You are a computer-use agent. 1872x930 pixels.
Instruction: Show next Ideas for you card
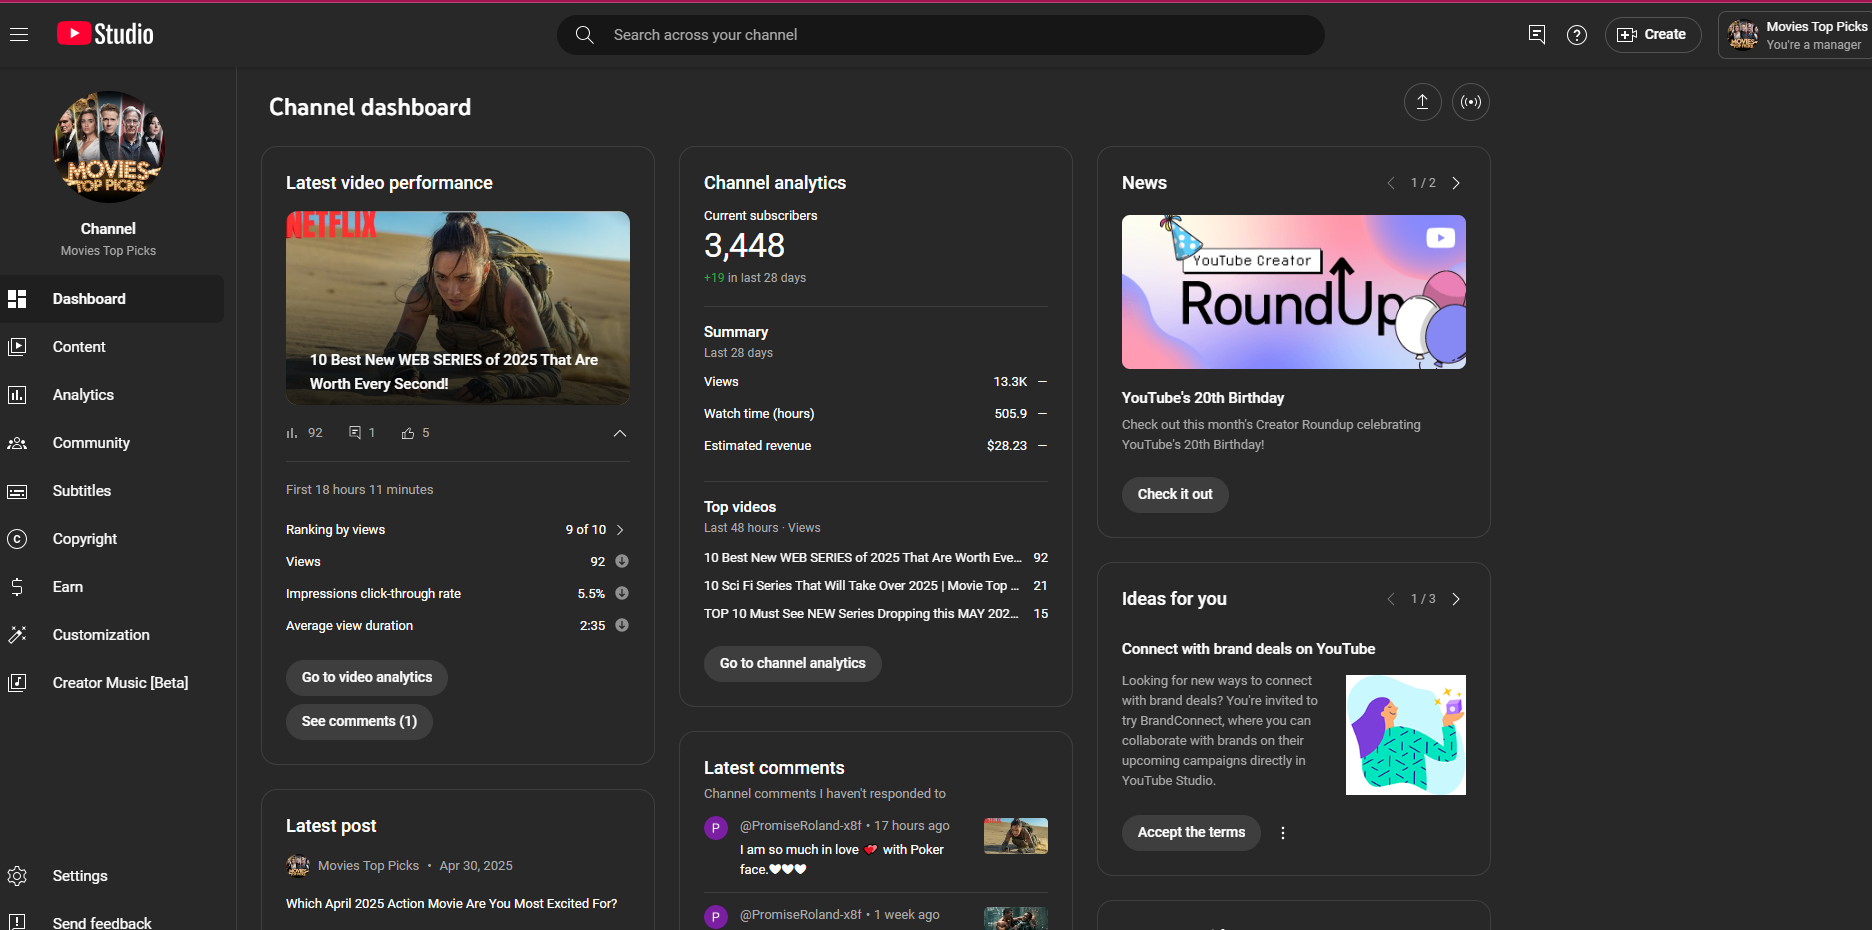pyautogui.click(x=1456, y=599)
